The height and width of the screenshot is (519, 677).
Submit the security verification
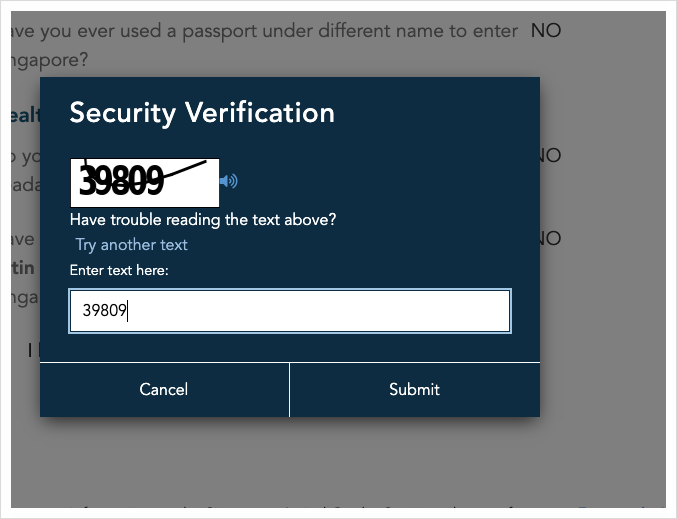[414, 389]
